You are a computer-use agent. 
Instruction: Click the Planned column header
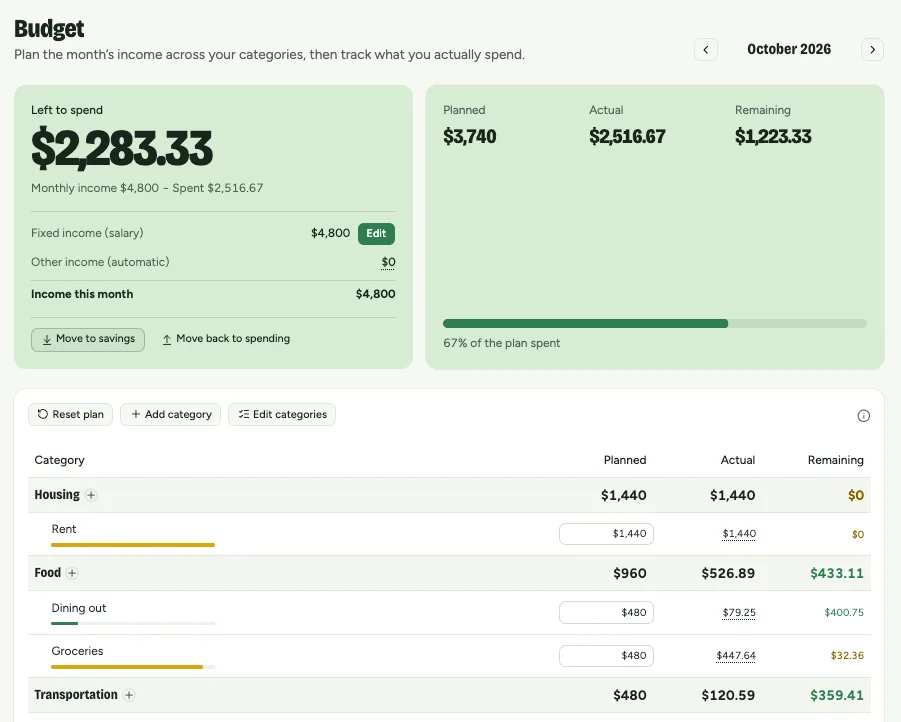click(x=625, y=460)
